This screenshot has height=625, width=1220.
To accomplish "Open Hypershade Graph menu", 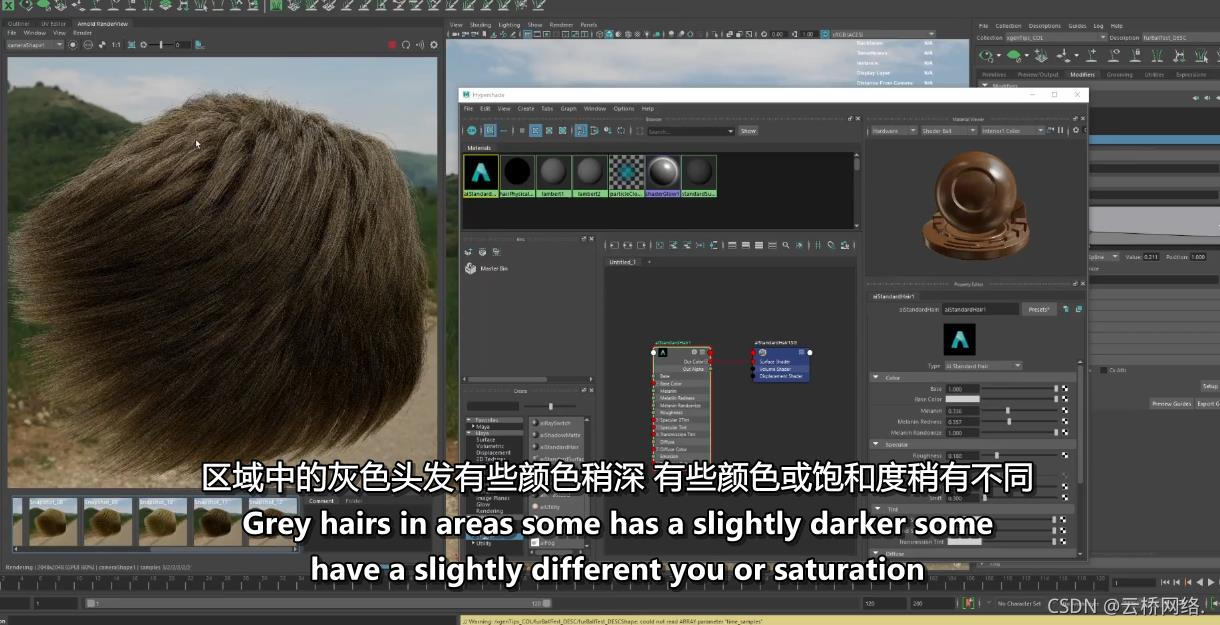I will [568, 108].
